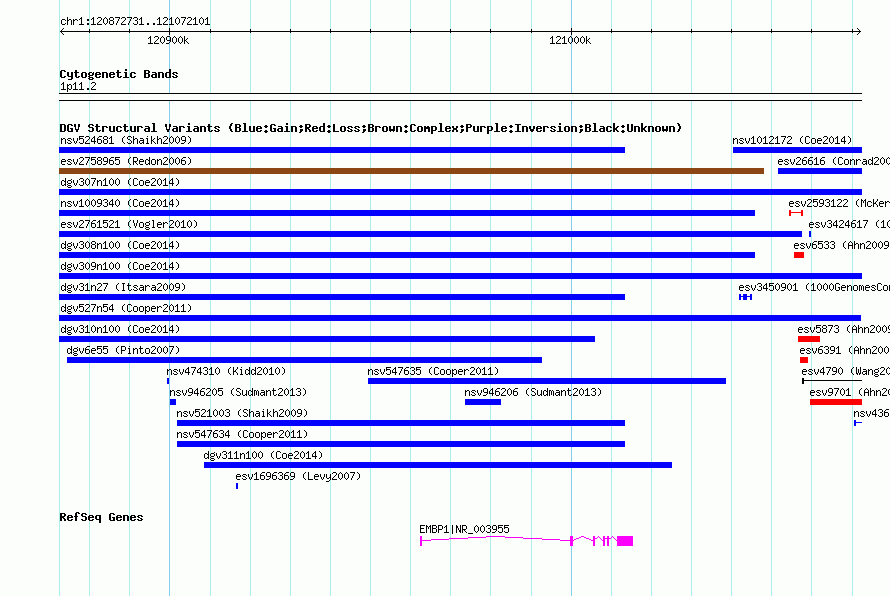The width and height of the screenshot is (890, 596).
Task: Click the short blue nsv946206 variant bar
Action: [x=483, y=402]
